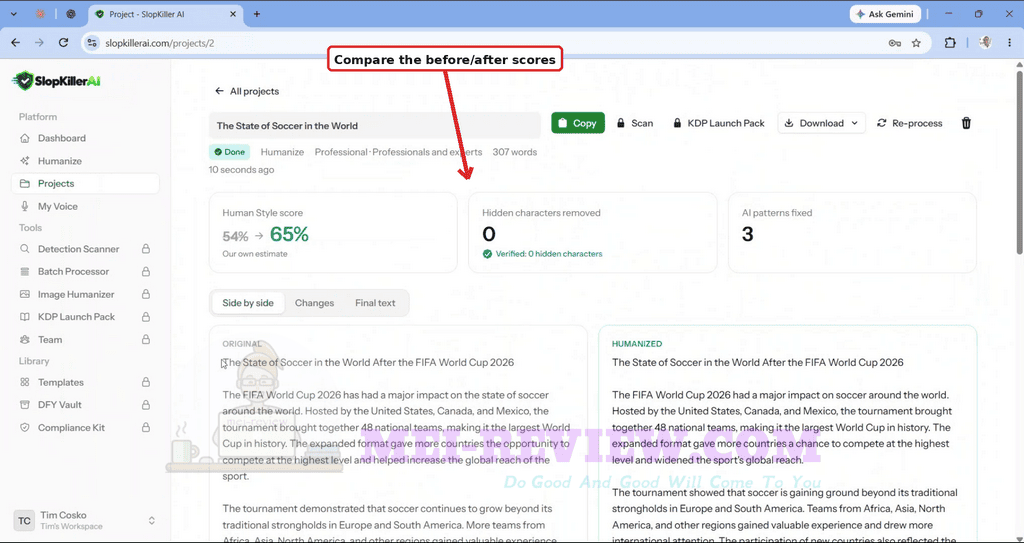The height and width of the screenshot is (543, 1024).
Task: Click the HUMANIZED column heading
Action: pos(637,344)
